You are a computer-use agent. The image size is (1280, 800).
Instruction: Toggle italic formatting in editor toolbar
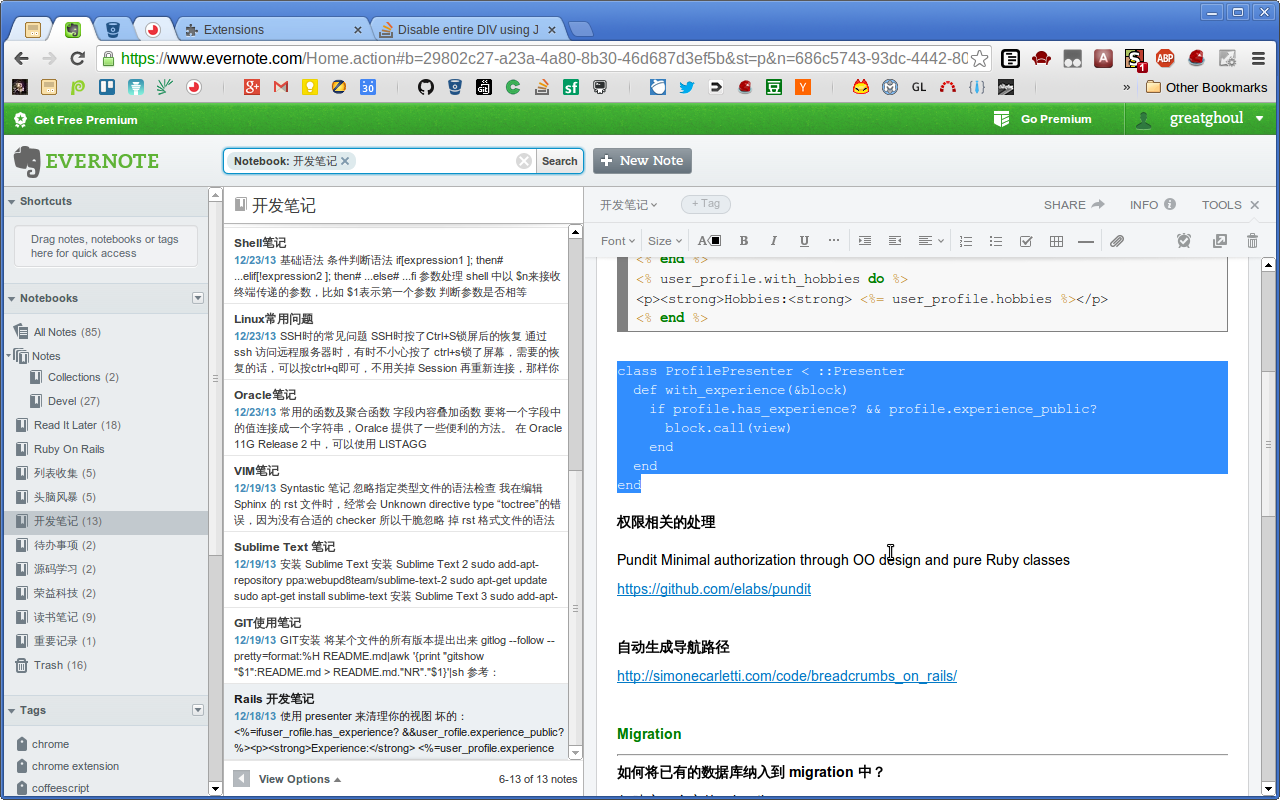(x=773, y=241)
